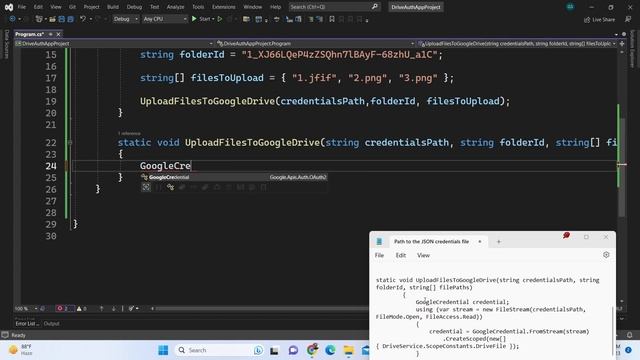Open File menu in Notepad window
Viewport: 640px width, 360px height.
(x=379, y=255)
